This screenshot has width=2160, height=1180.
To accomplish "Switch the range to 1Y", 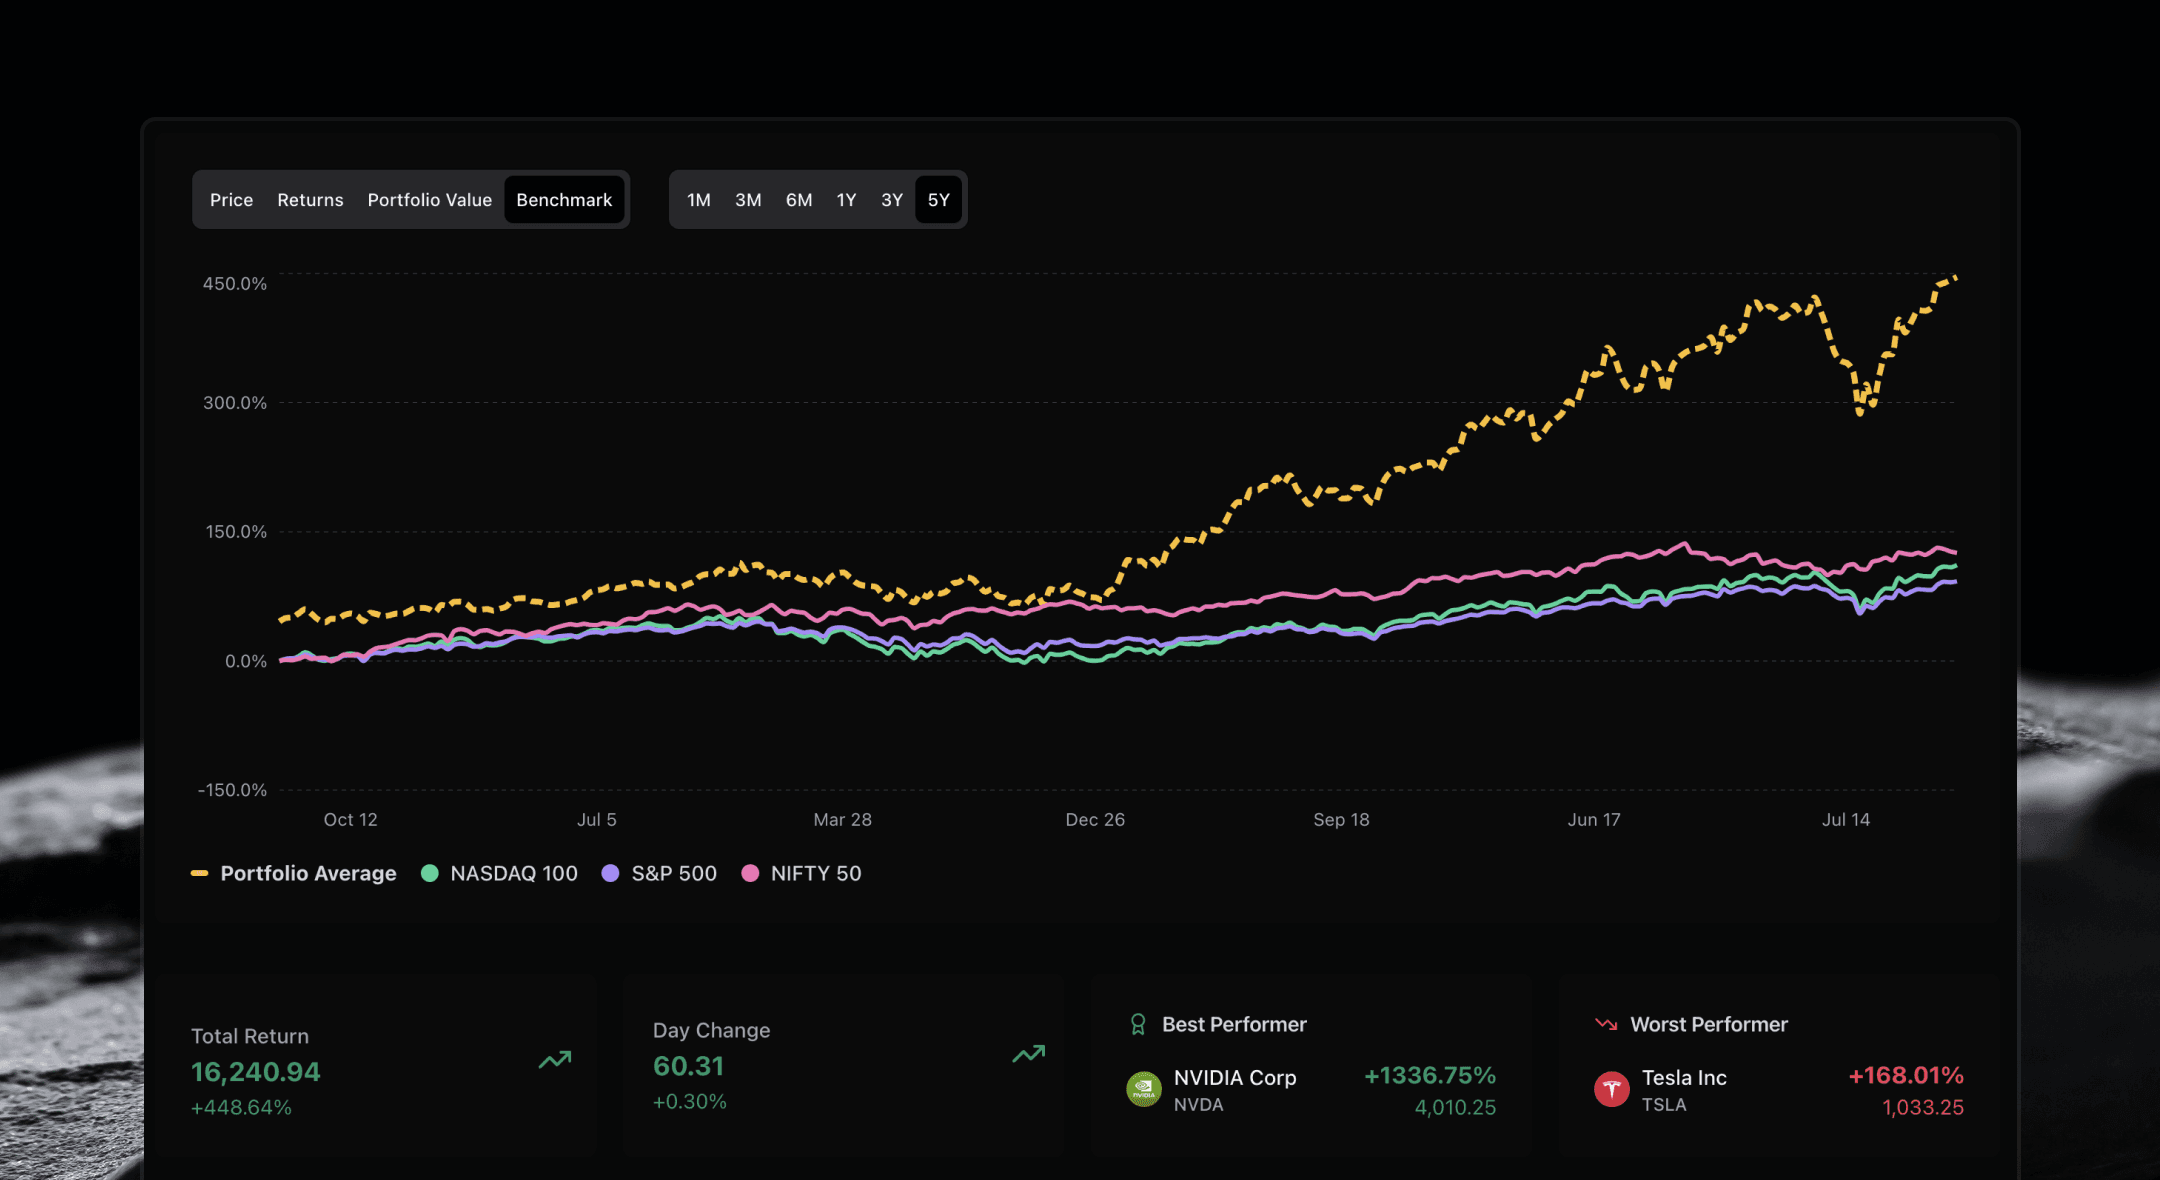I will click(x=846, y=200).
